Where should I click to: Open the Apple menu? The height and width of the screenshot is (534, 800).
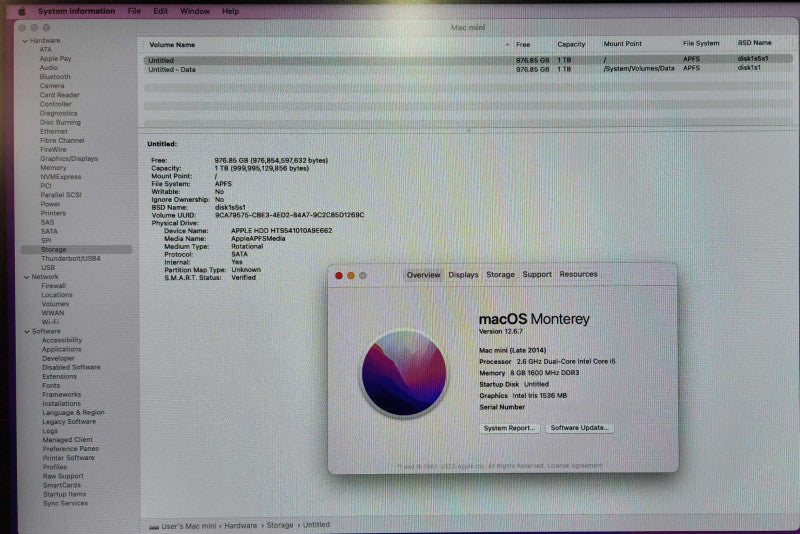click(22, 11)
